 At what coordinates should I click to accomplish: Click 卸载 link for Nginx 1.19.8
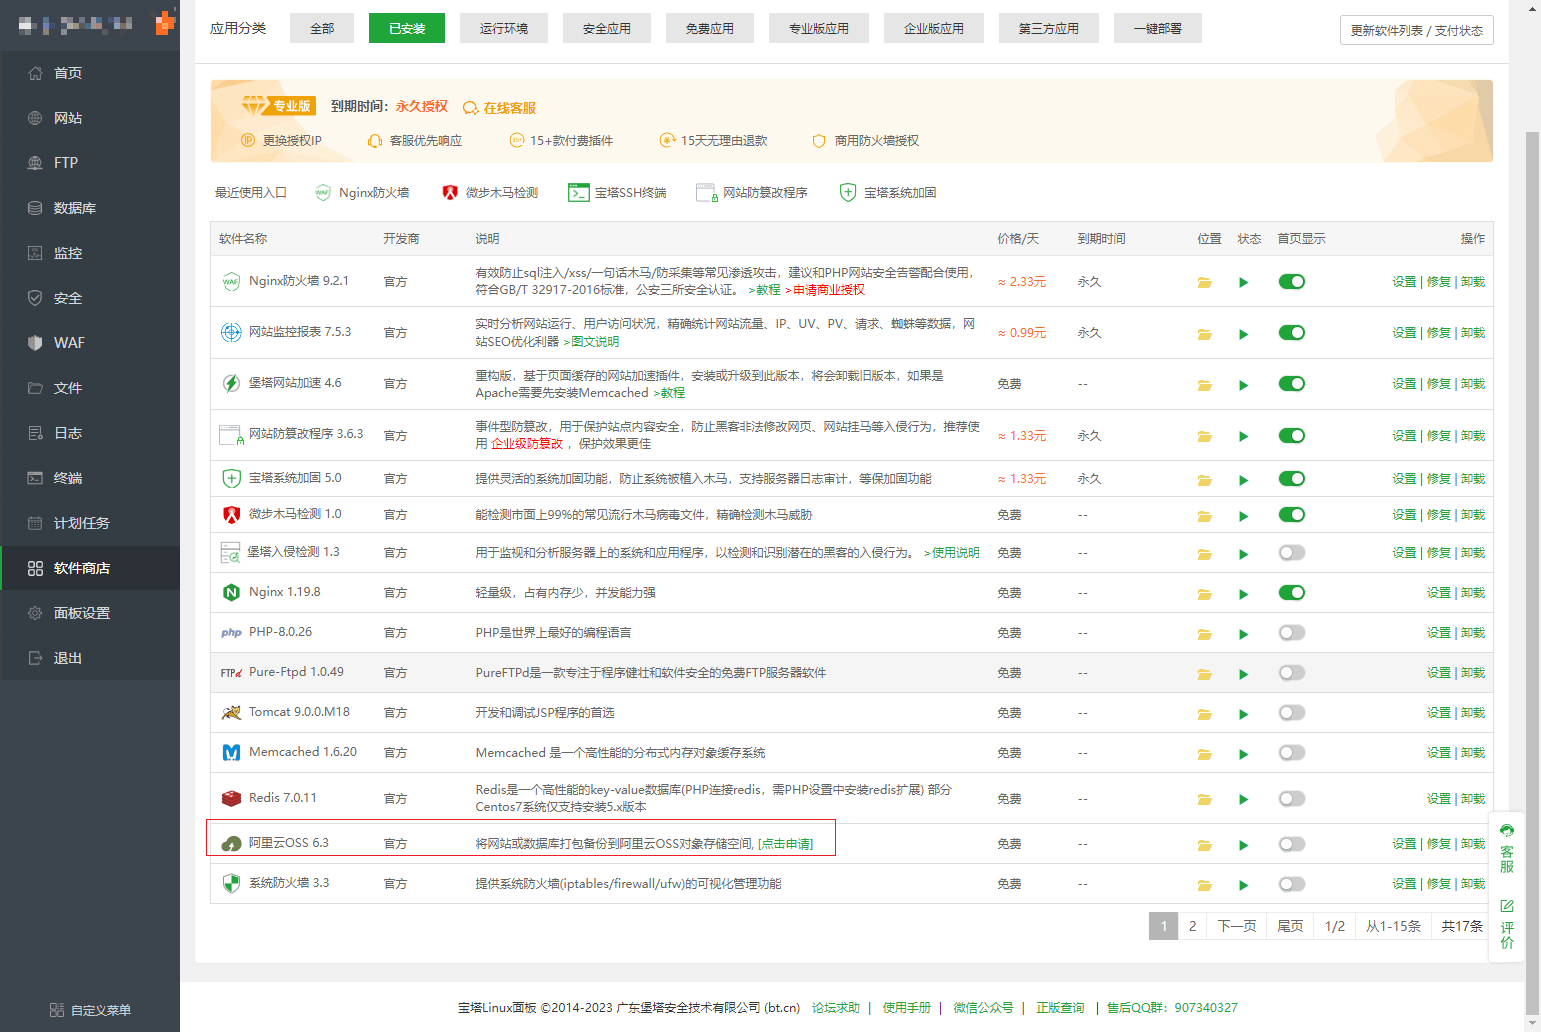coord(1472,593)
